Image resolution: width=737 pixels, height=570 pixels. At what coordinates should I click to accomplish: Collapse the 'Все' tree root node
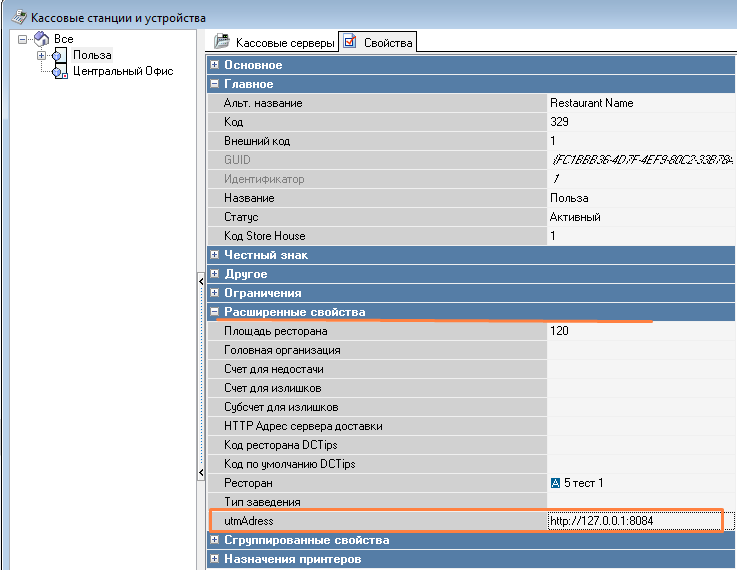23,39
